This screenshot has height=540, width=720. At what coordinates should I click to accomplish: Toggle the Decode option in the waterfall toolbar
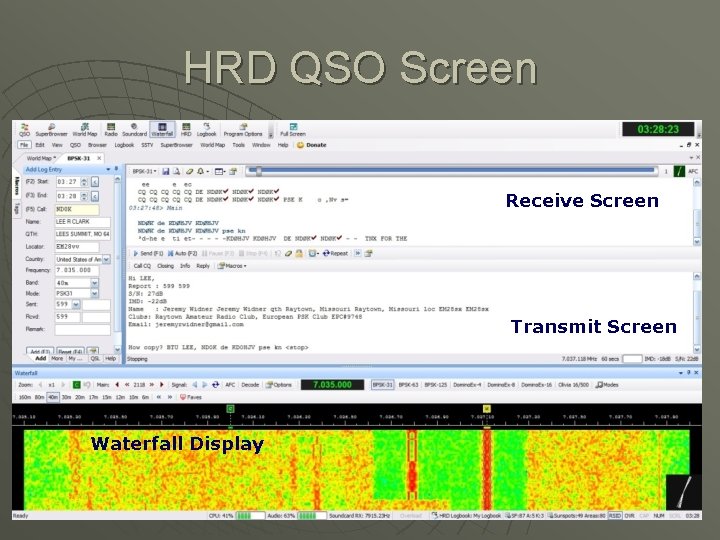pyautogui.click(x=250, y=385)
